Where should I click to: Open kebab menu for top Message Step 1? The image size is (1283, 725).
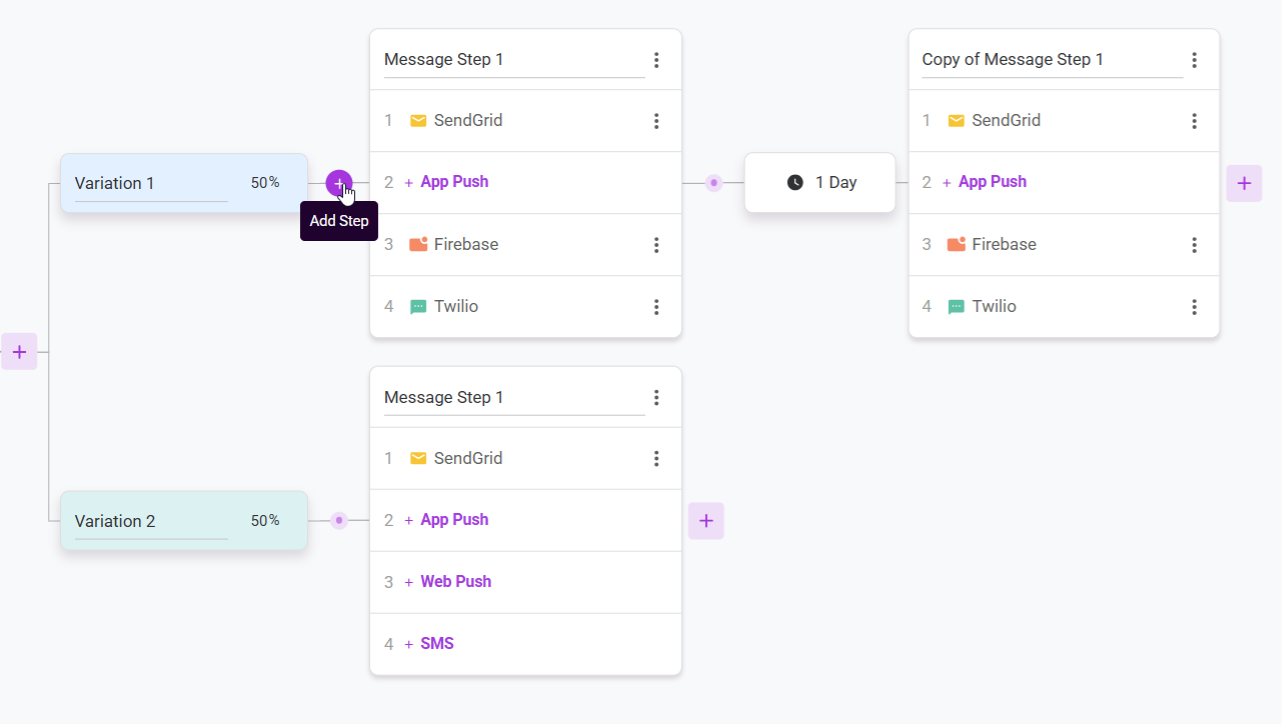(656, 60)
